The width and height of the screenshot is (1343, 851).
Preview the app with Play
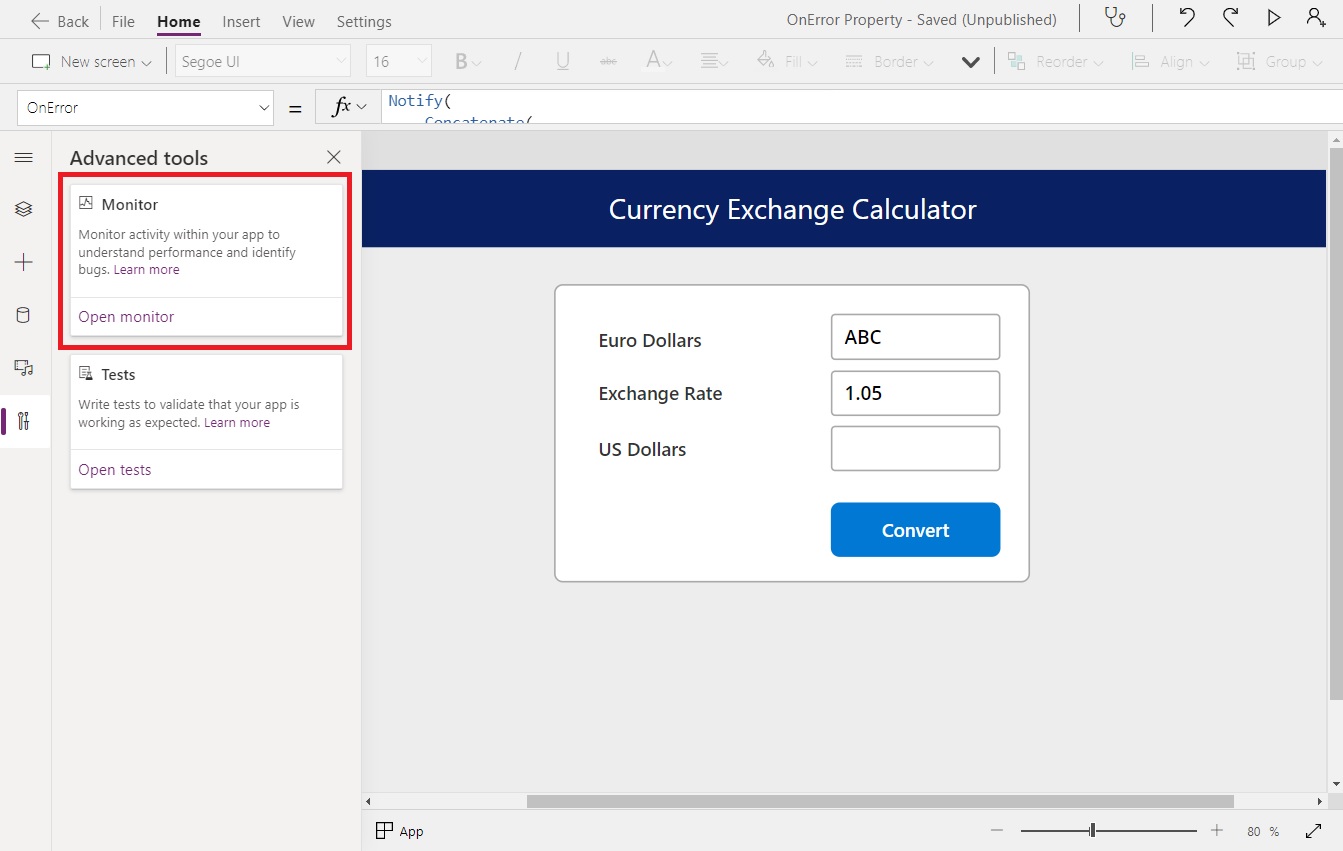(x=1272, y=17)
